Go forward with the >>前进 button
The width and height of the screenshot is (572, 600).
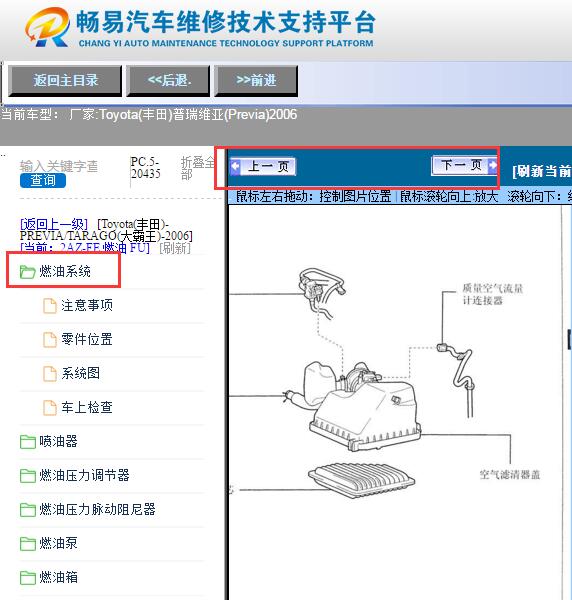pos(256,81)
